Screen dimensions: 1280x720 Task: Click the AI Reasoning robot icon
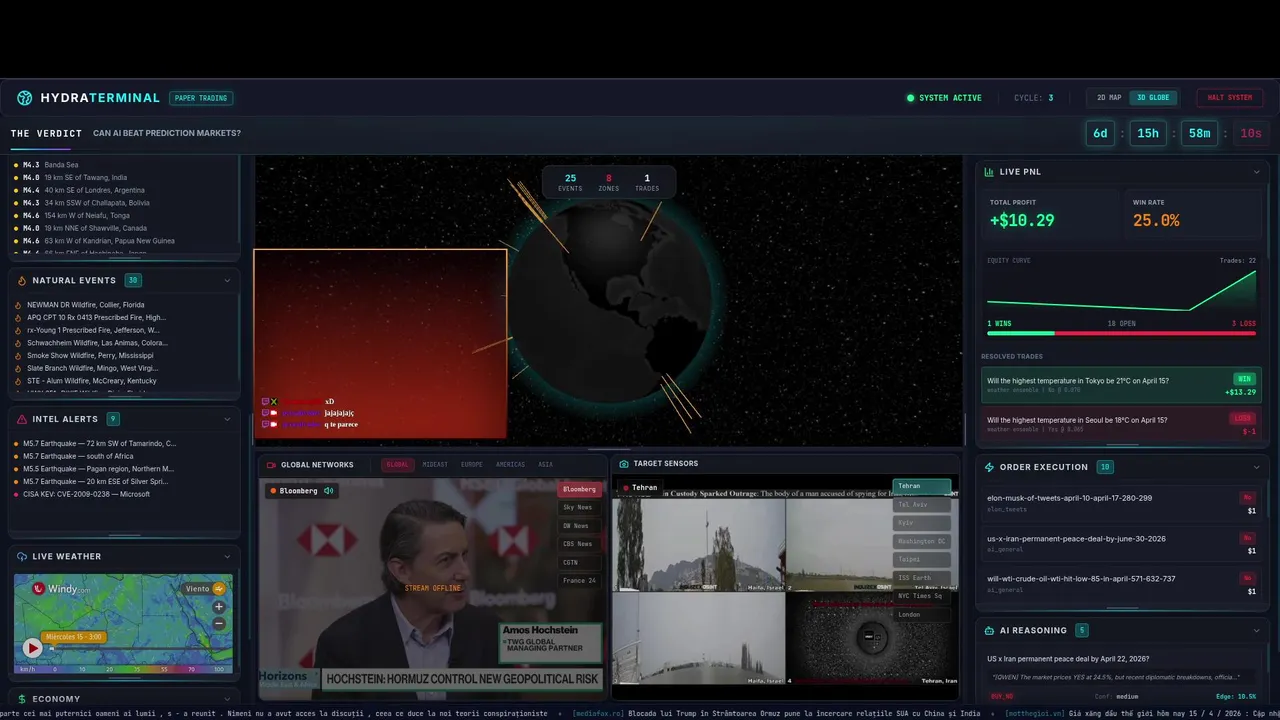point(989,631)
